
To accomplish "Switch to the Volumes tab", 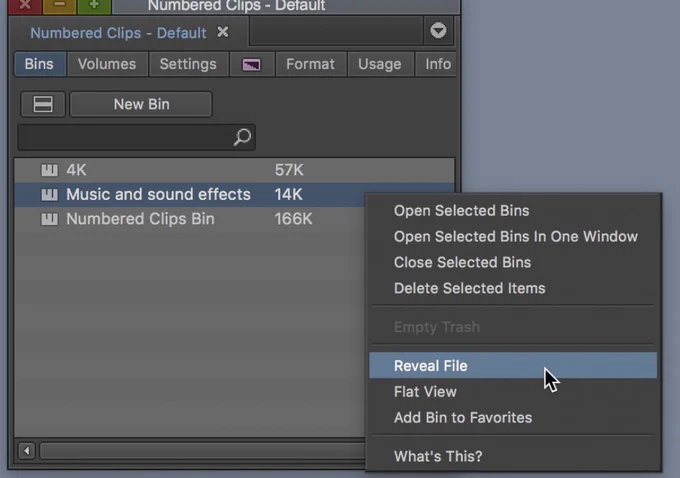I will point(107,64).
